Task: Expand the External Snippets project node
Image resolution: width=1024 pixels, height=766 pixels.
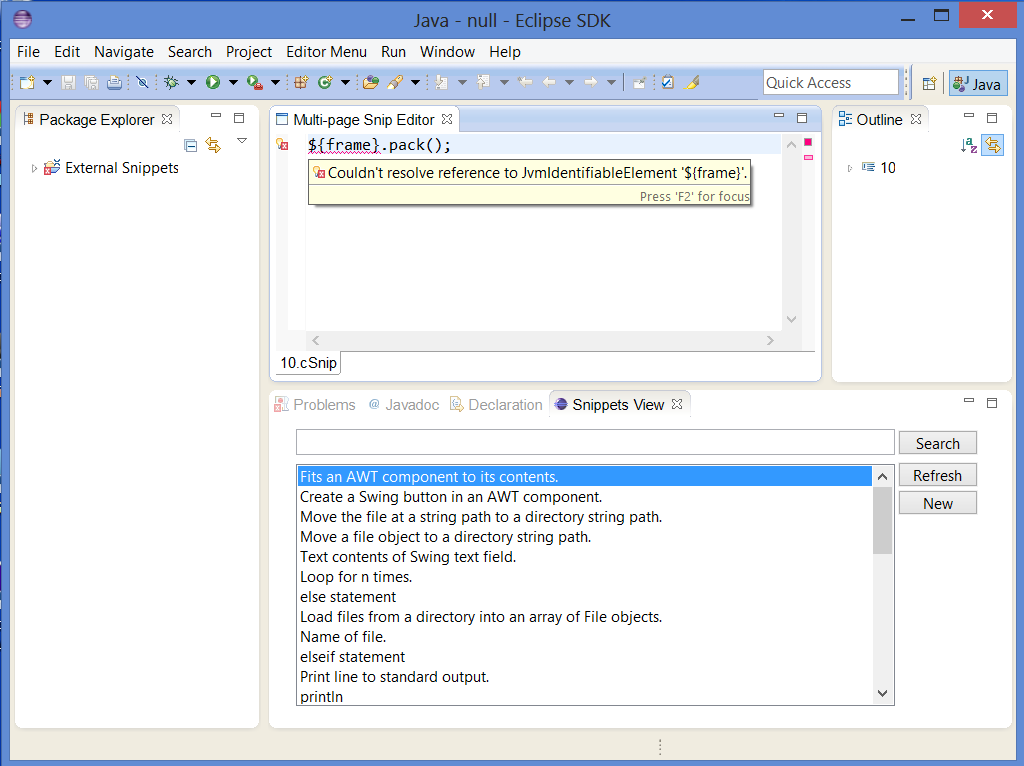Action: coord(34,168)
